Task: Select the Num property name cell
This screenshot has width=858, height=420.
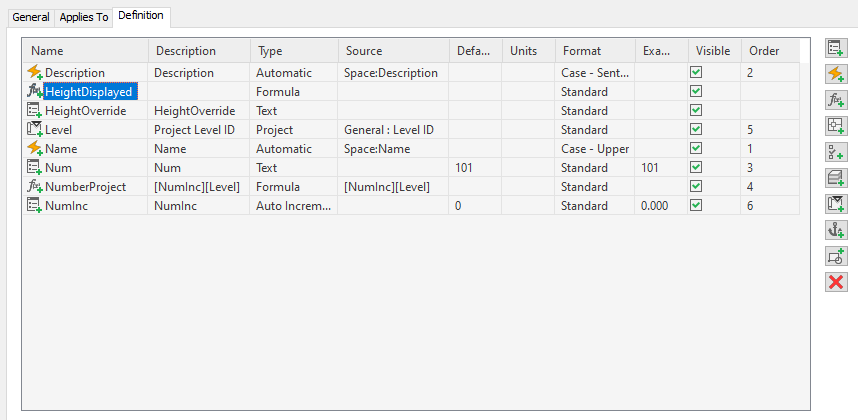Action: coord(57,168)
